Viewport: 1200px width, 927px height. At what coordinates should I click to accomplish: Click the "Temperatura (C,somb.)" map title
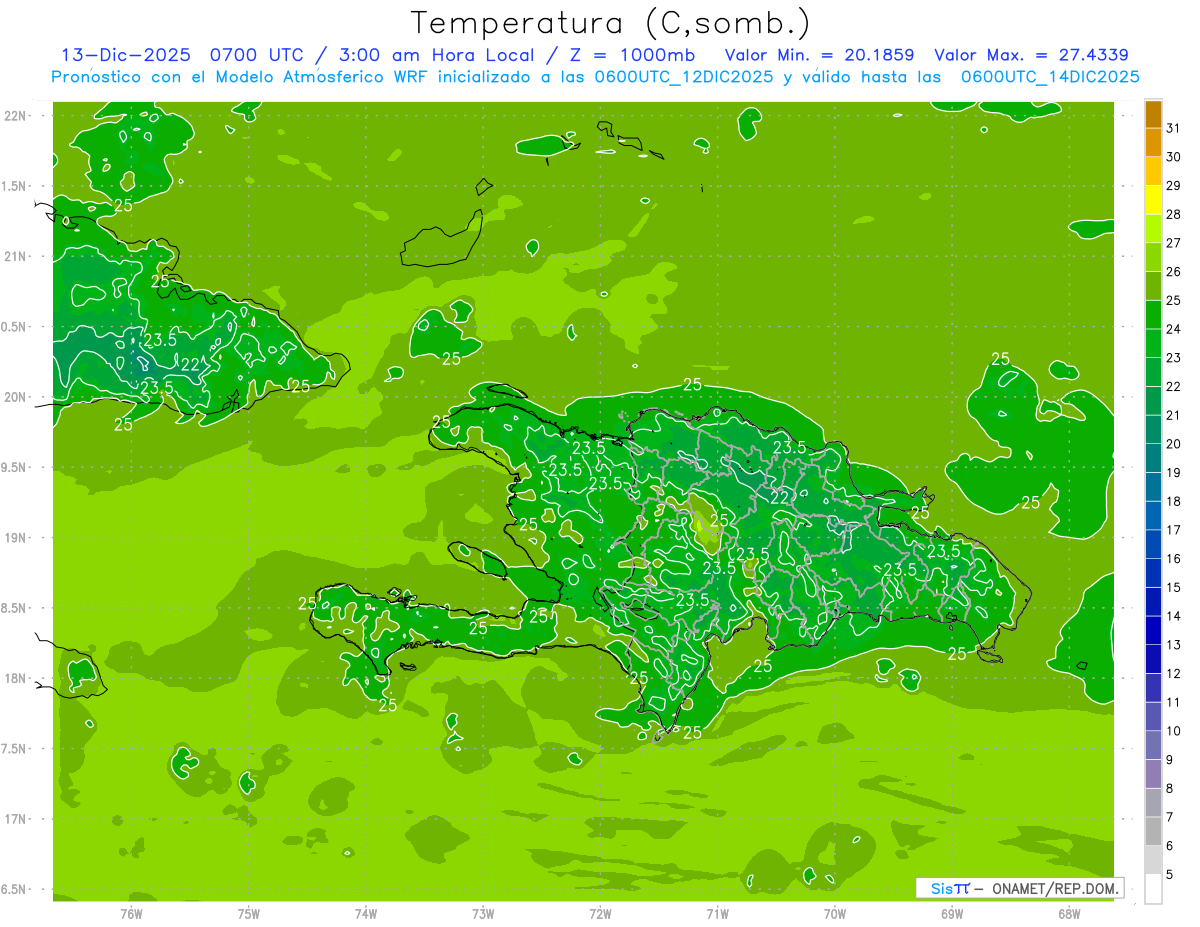coord(610,22)
